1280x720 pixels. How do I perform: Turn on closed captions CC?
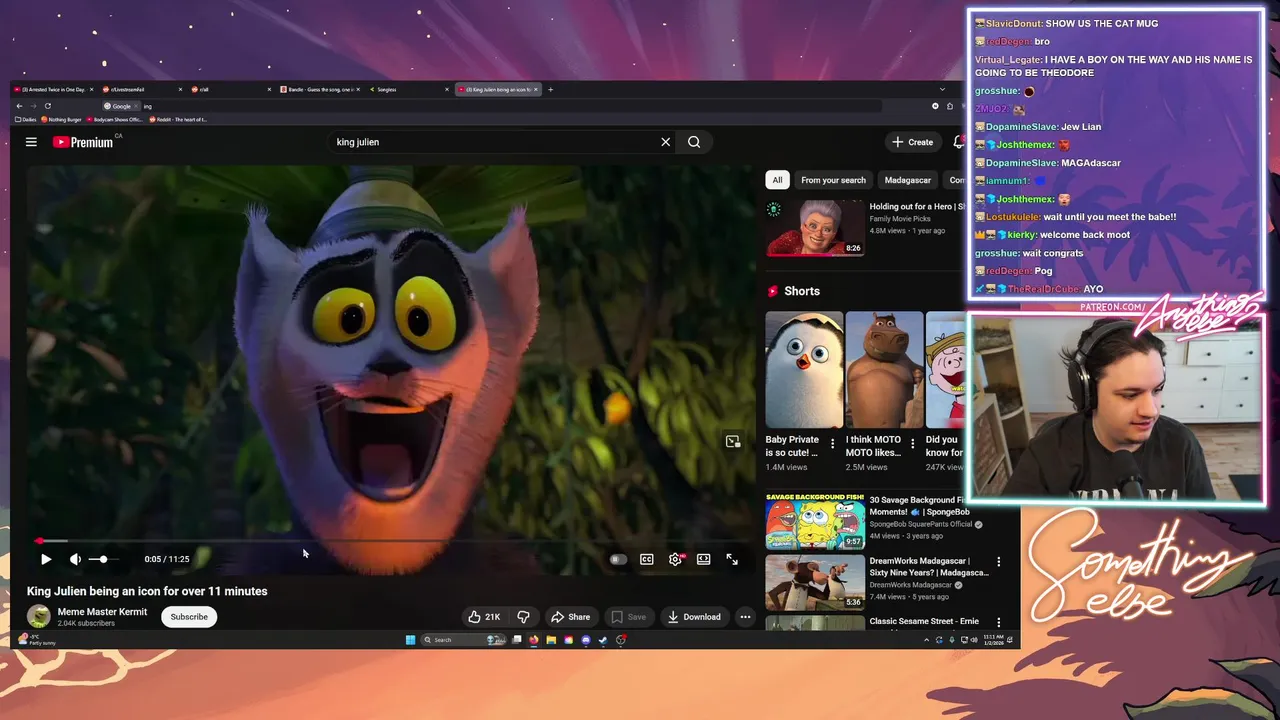point(647,559)
